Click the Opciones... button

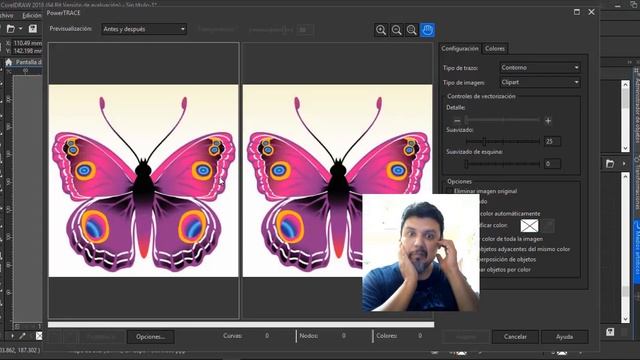tap(150, 337)
